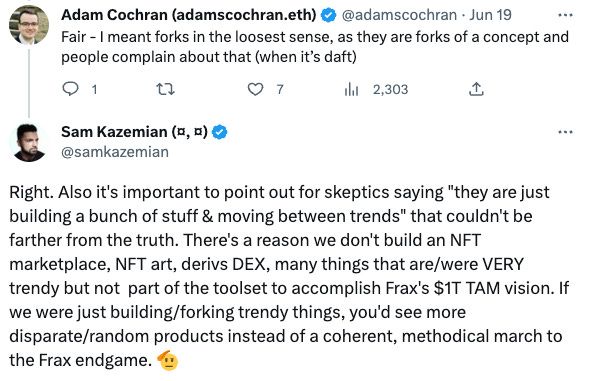Open the view analytics bar chart icon

pos(351,89)
